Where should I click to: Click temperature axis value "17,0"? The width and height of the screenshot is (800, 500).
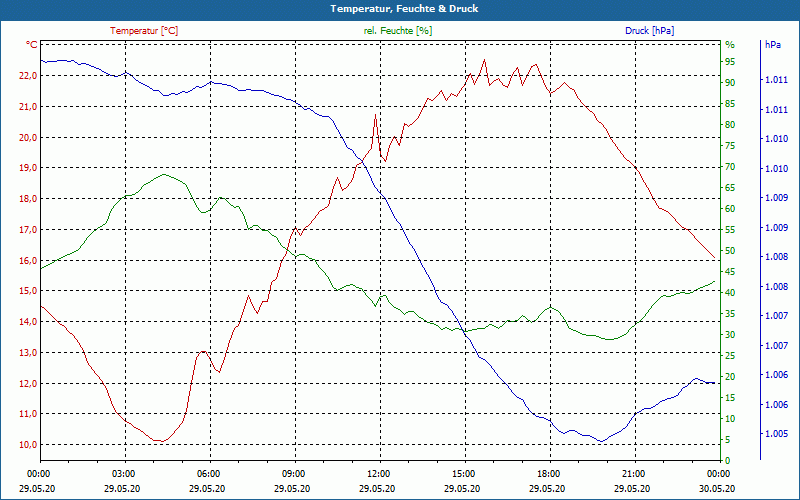(x=28, y=230)
